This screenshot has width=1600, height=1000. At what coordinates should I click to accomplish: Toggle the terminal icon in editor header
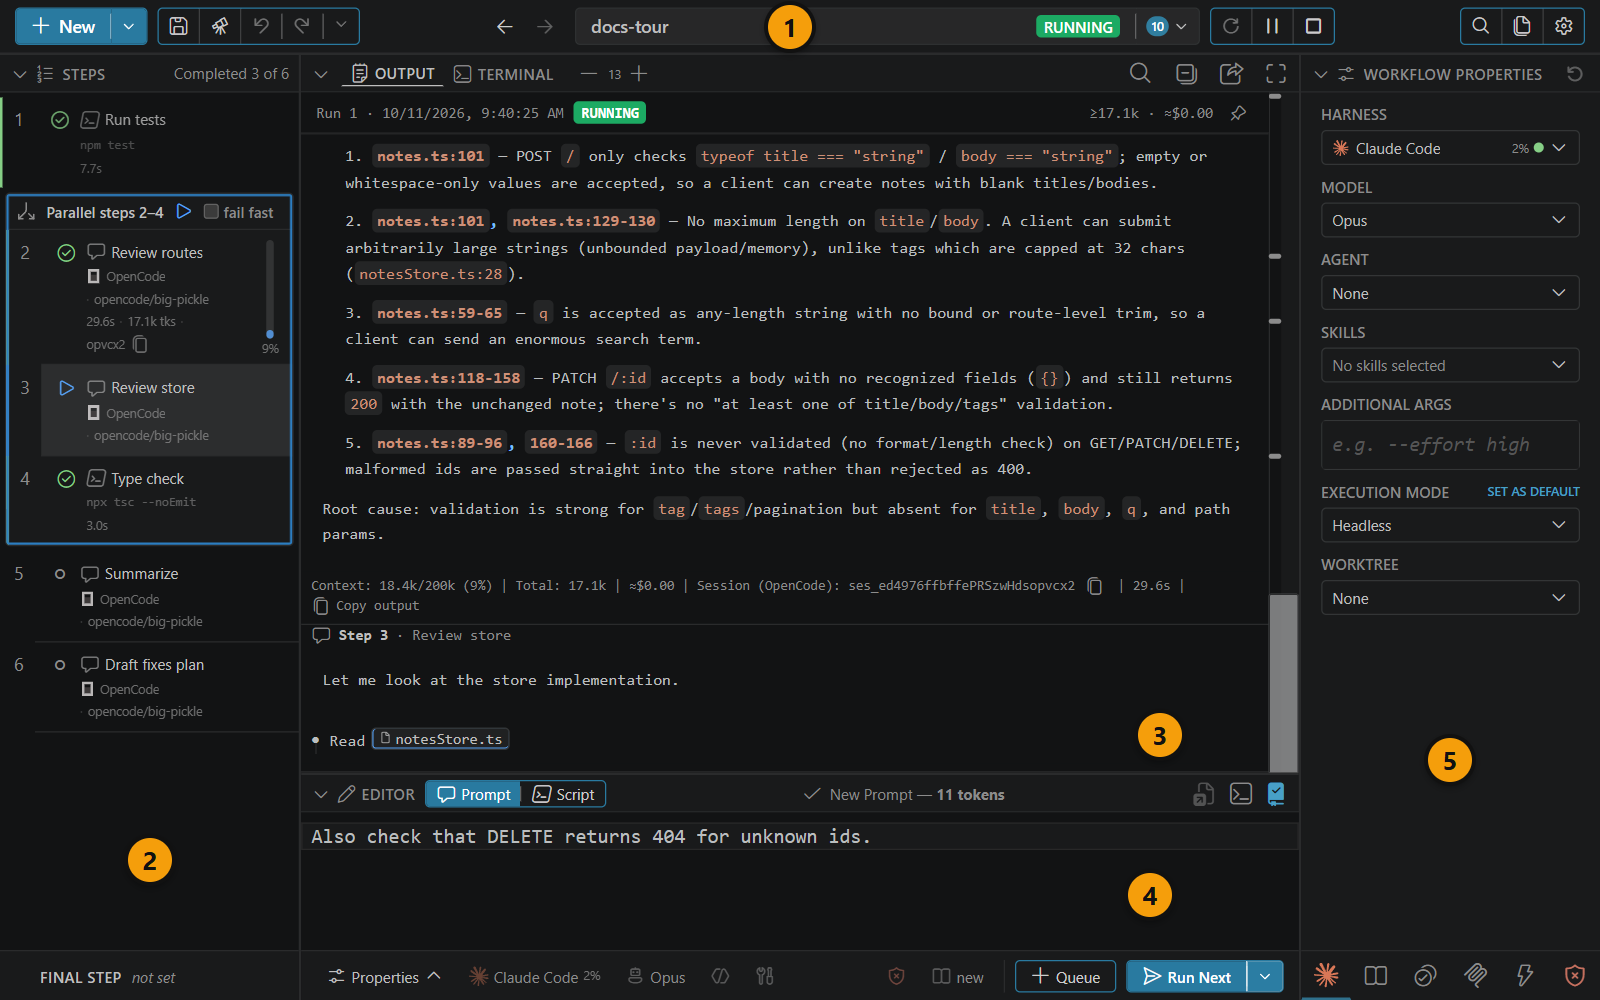click(1241, 794)
